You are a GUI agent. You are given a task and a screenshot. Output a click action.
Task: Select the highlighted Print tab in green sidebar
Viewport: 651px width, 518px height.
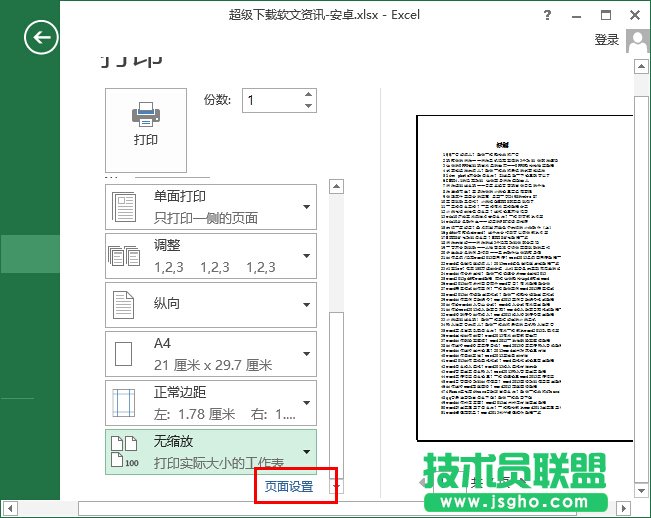pos(30,253)
